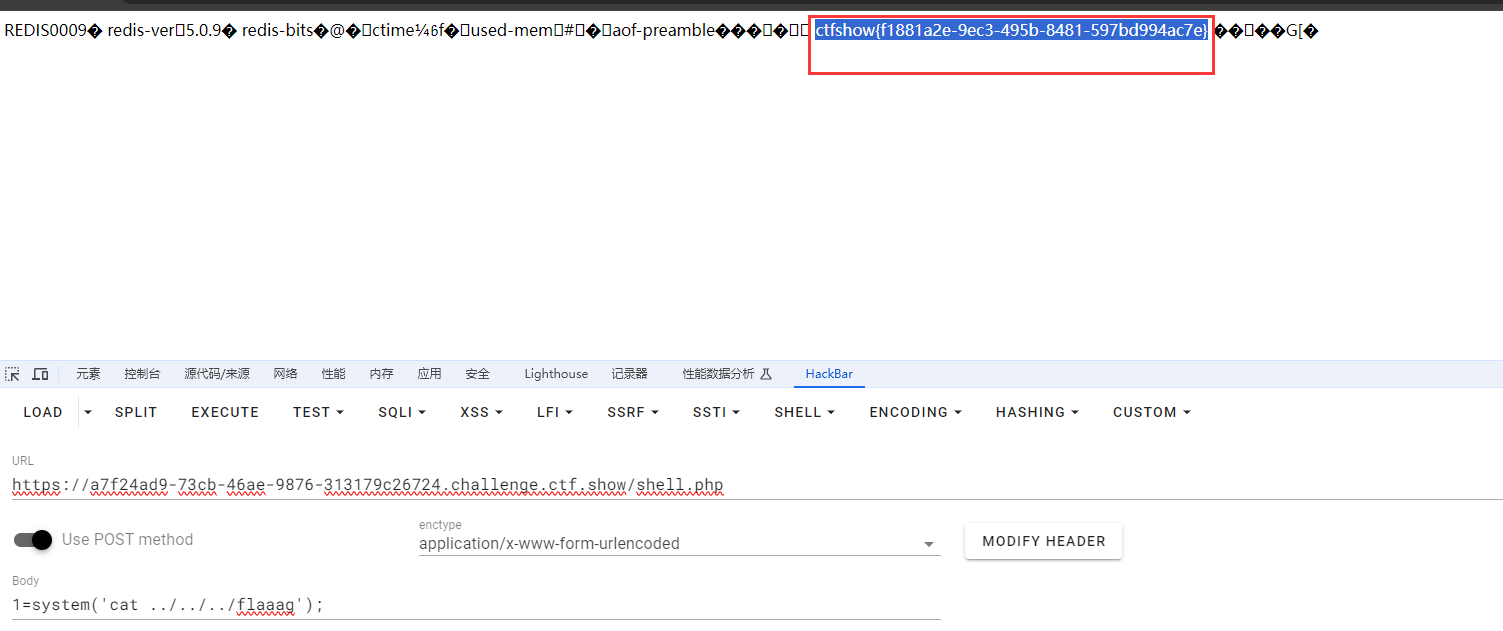Viewport: 1503px width, 631px height.
Task: Open the enctype combo box
Action: tap(679, 544)
